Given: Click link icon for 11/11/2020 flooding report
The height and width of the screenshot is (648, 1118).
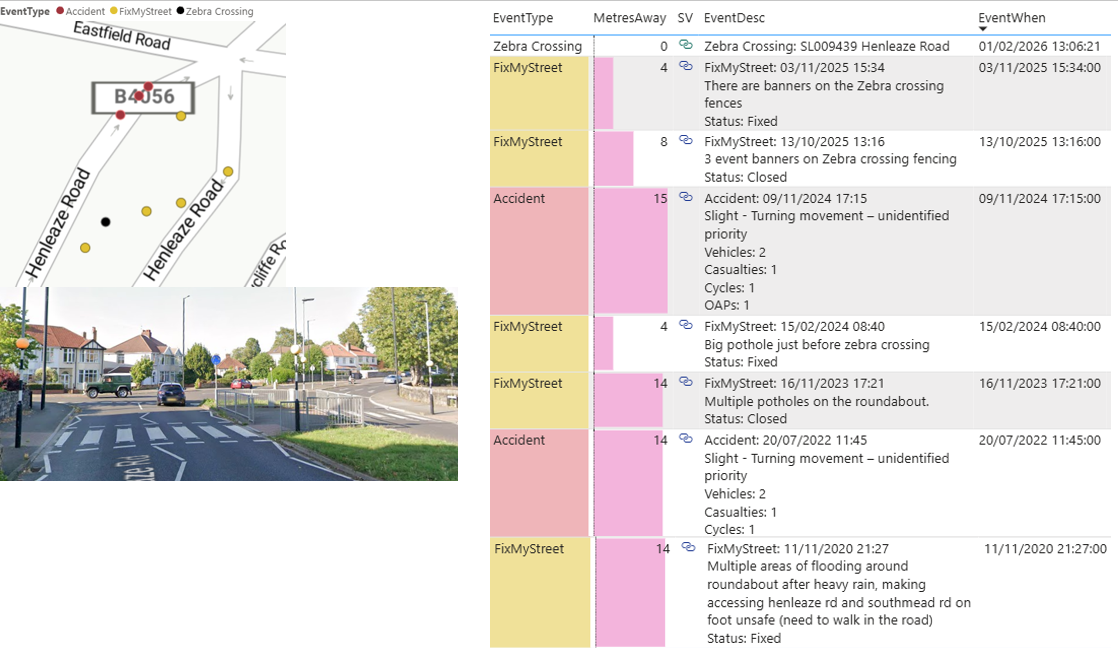Looking at the screenshot, I should click(x=688, y=548).
